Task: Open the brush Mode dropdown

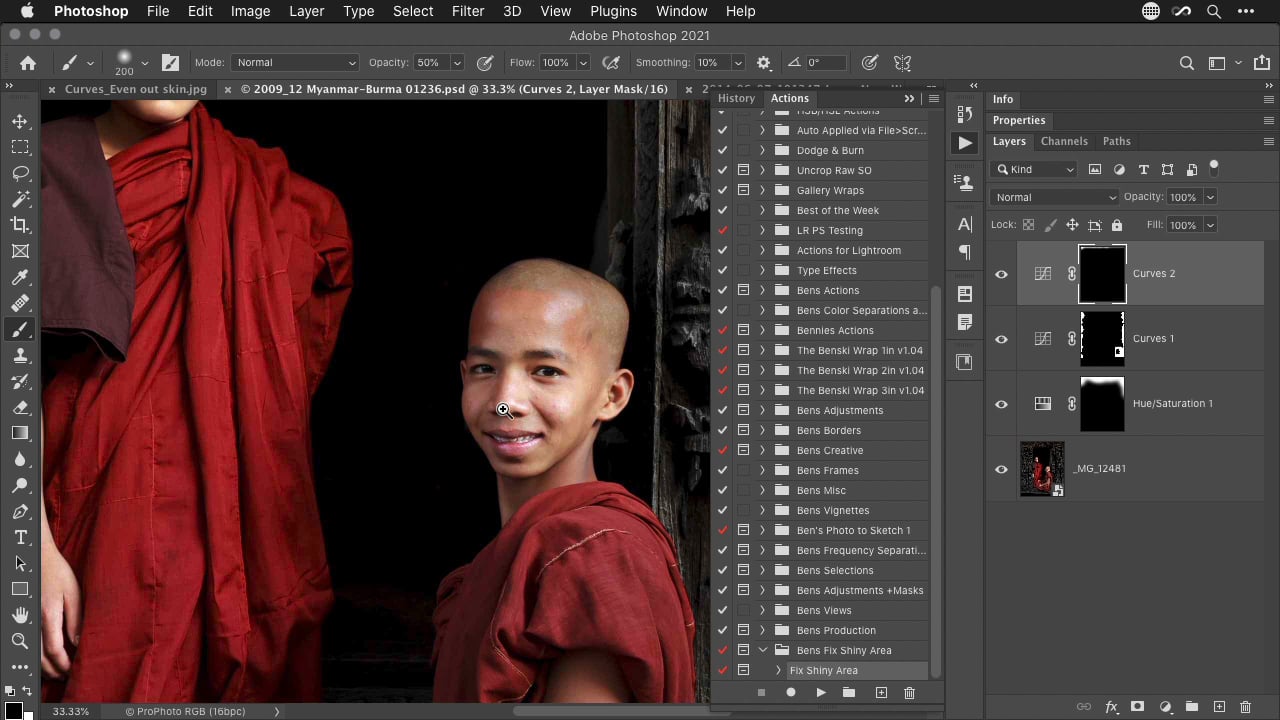Action: [x=295, y=62]
